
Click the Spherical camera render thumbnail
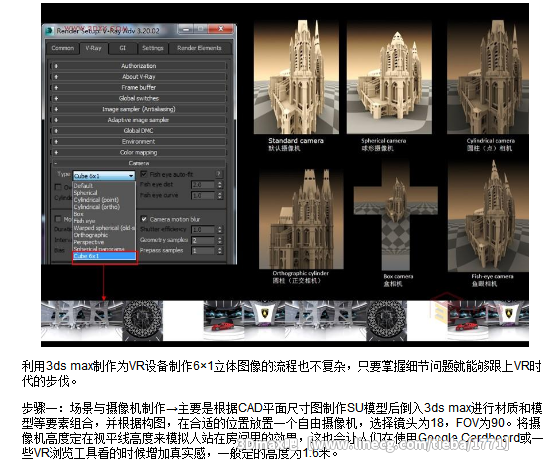point(389,77)
